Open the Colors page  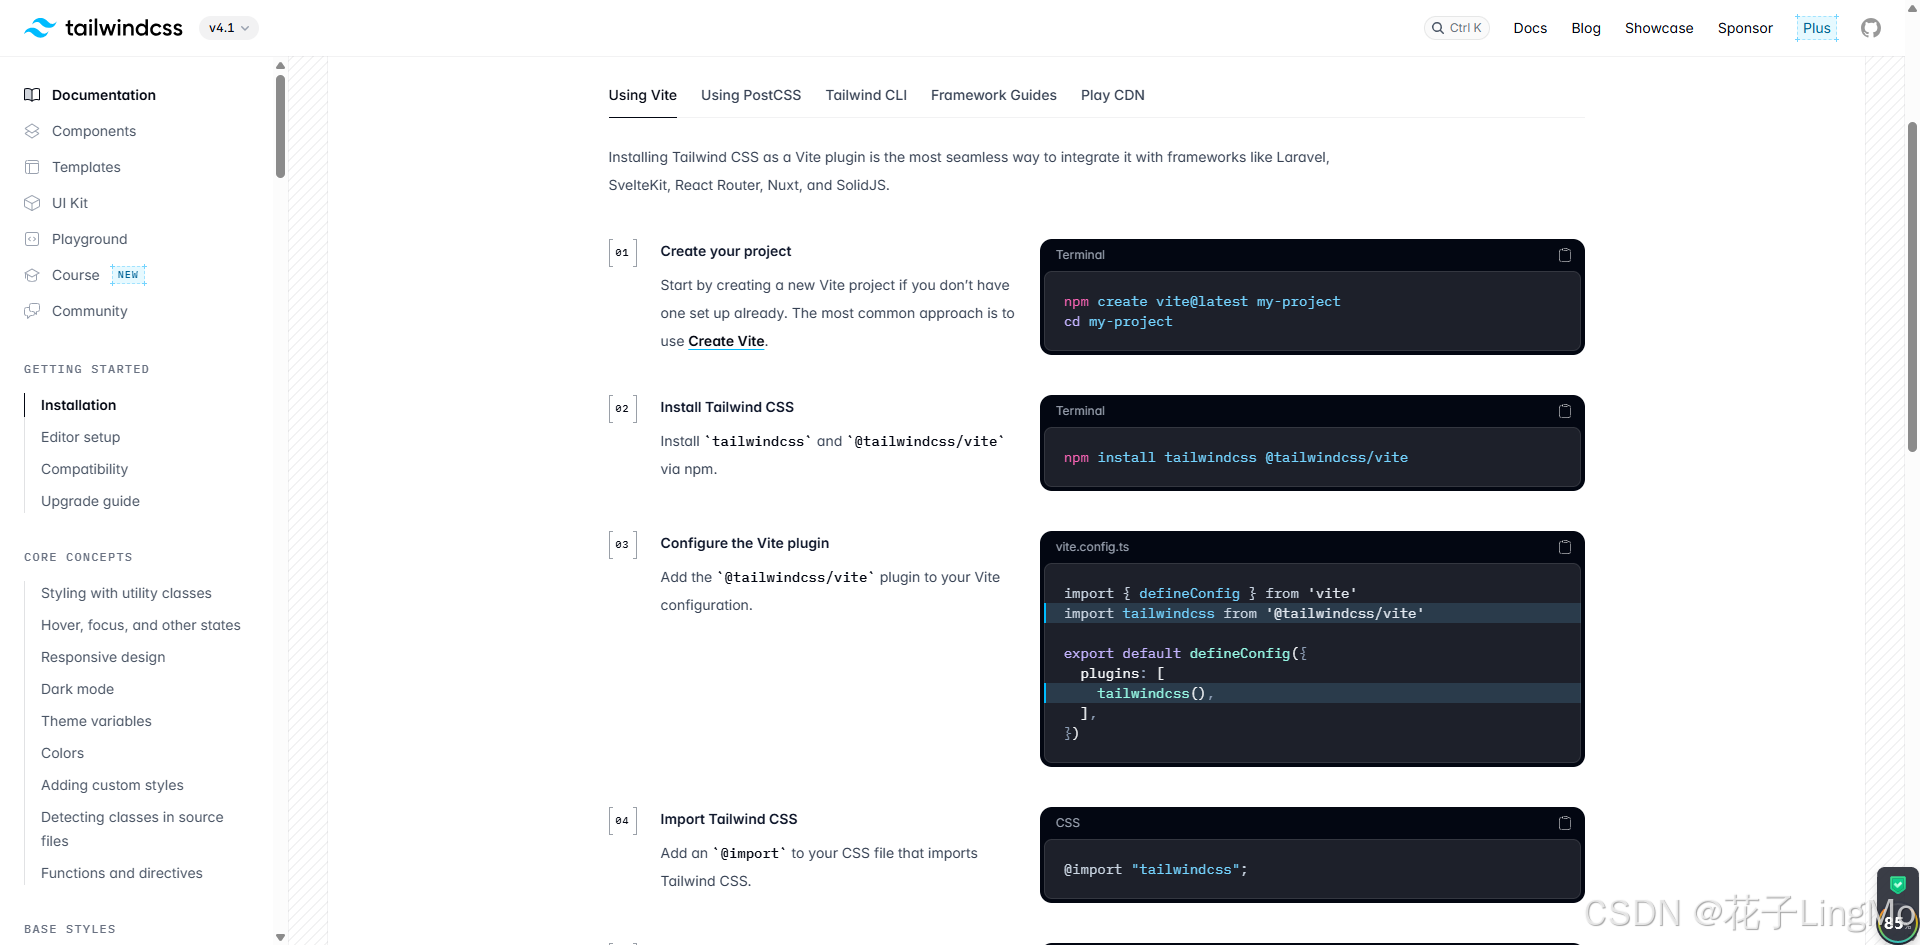(x=62, y=753)
